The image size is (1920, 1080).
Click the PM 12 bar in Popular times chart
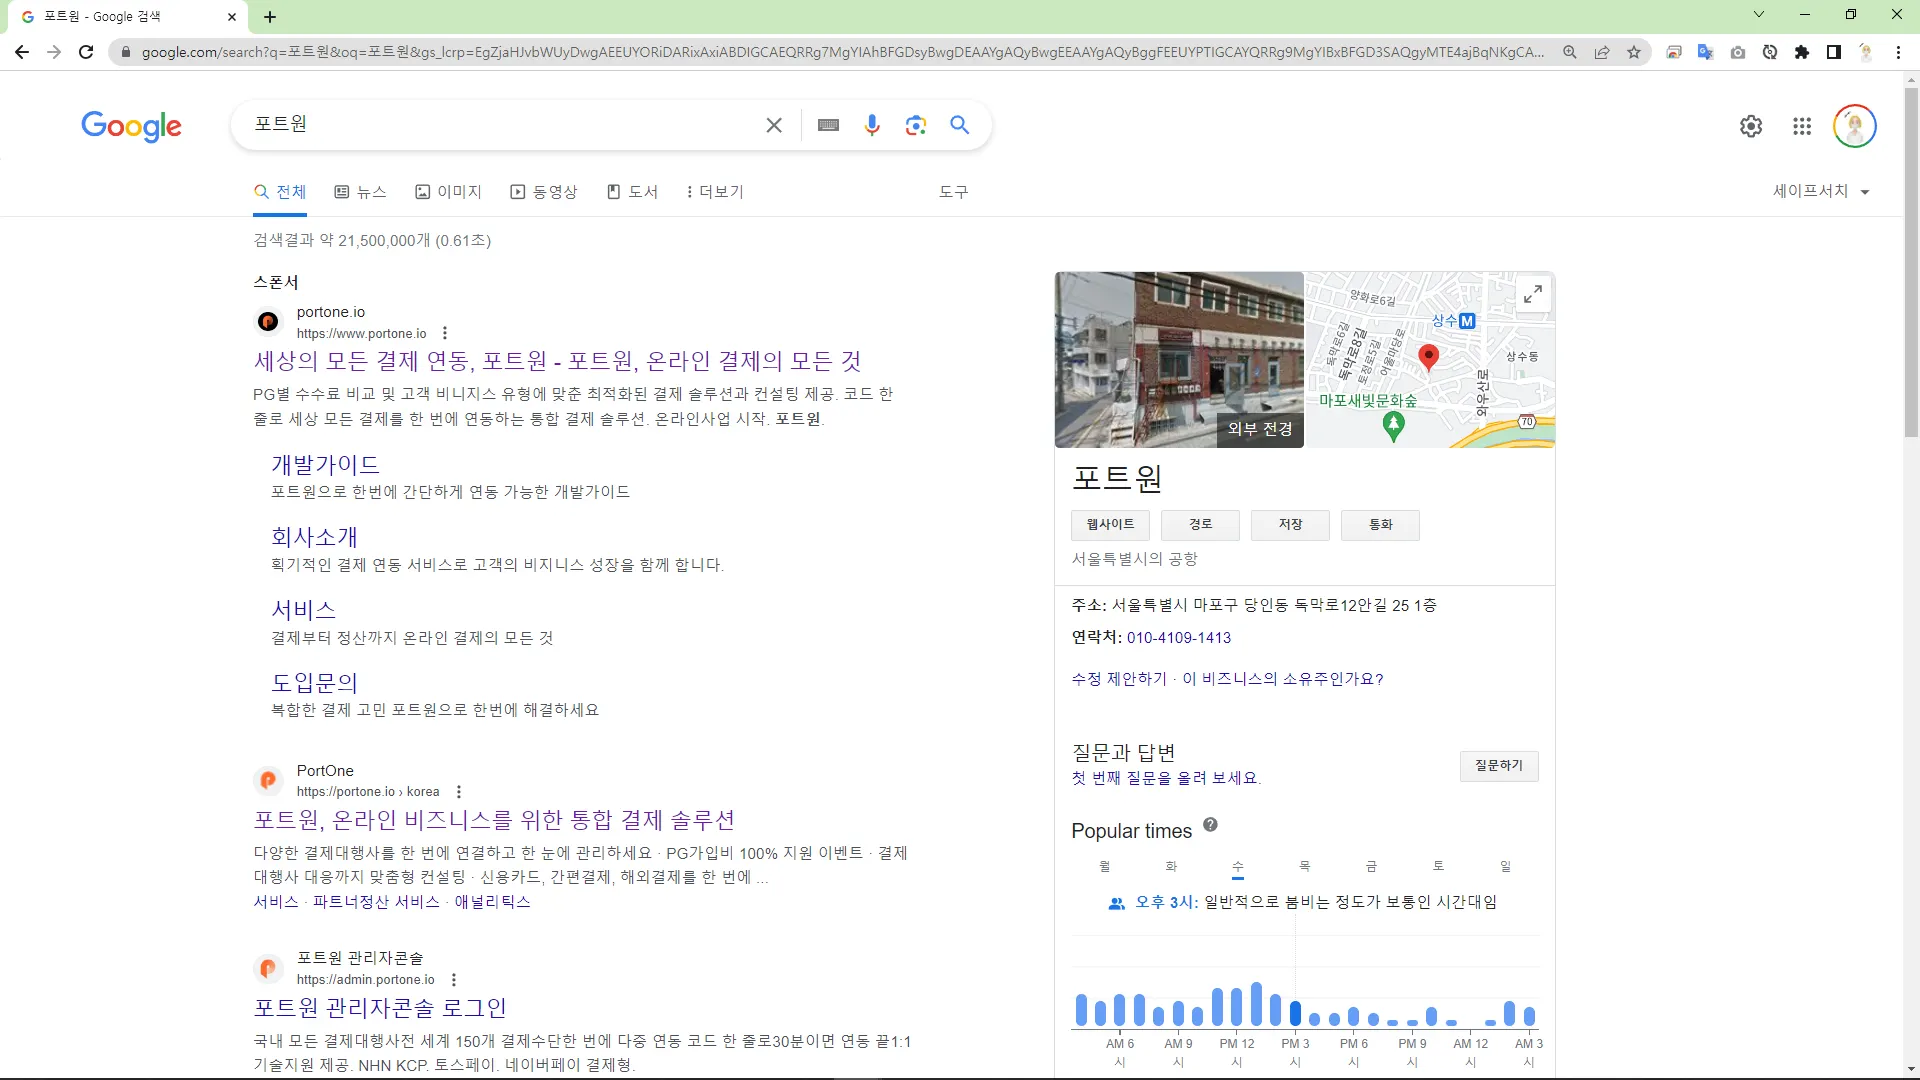pyautogui.click(x=1237, y=1006)
